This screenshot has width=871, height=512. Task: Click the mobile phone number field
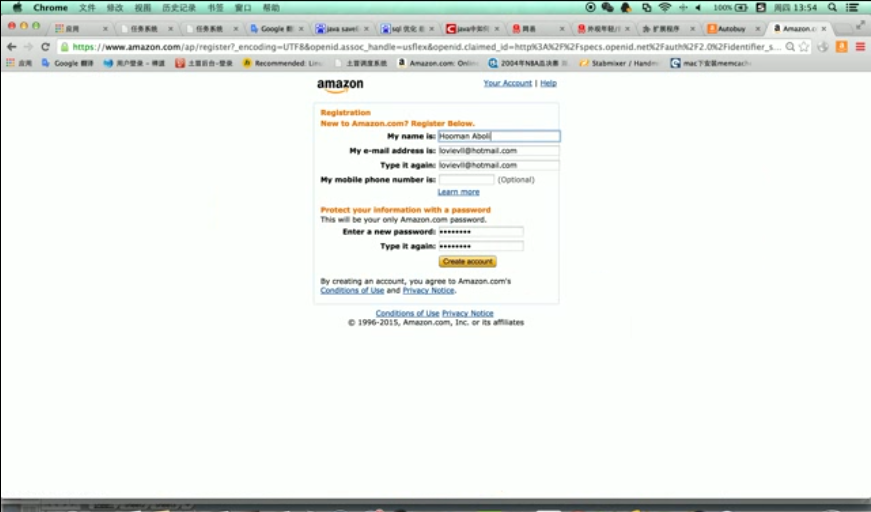[x=466, y=180]
